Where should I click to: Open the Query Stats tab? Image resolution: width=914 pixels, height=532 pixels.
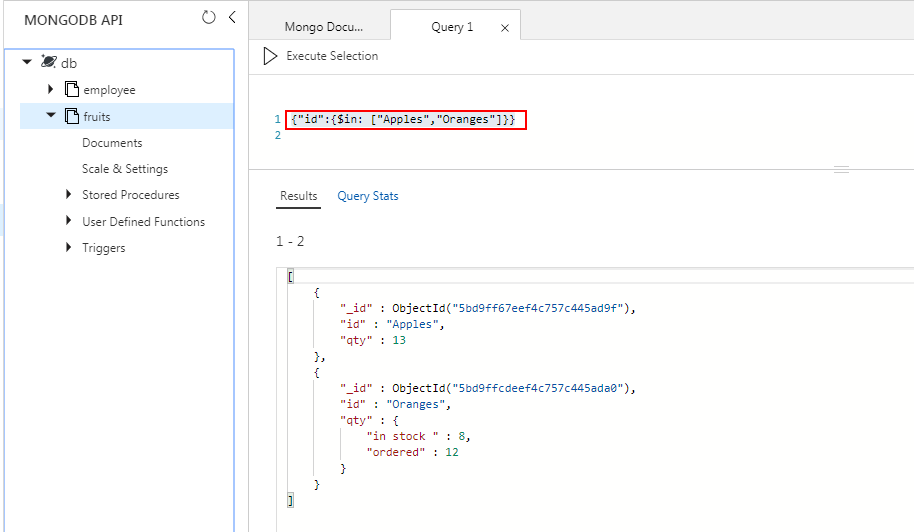(x=368, y=196)
